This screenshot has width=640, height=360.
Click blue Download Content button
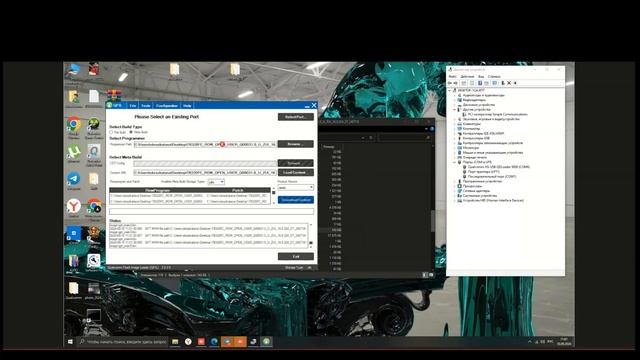pos(296,200)
